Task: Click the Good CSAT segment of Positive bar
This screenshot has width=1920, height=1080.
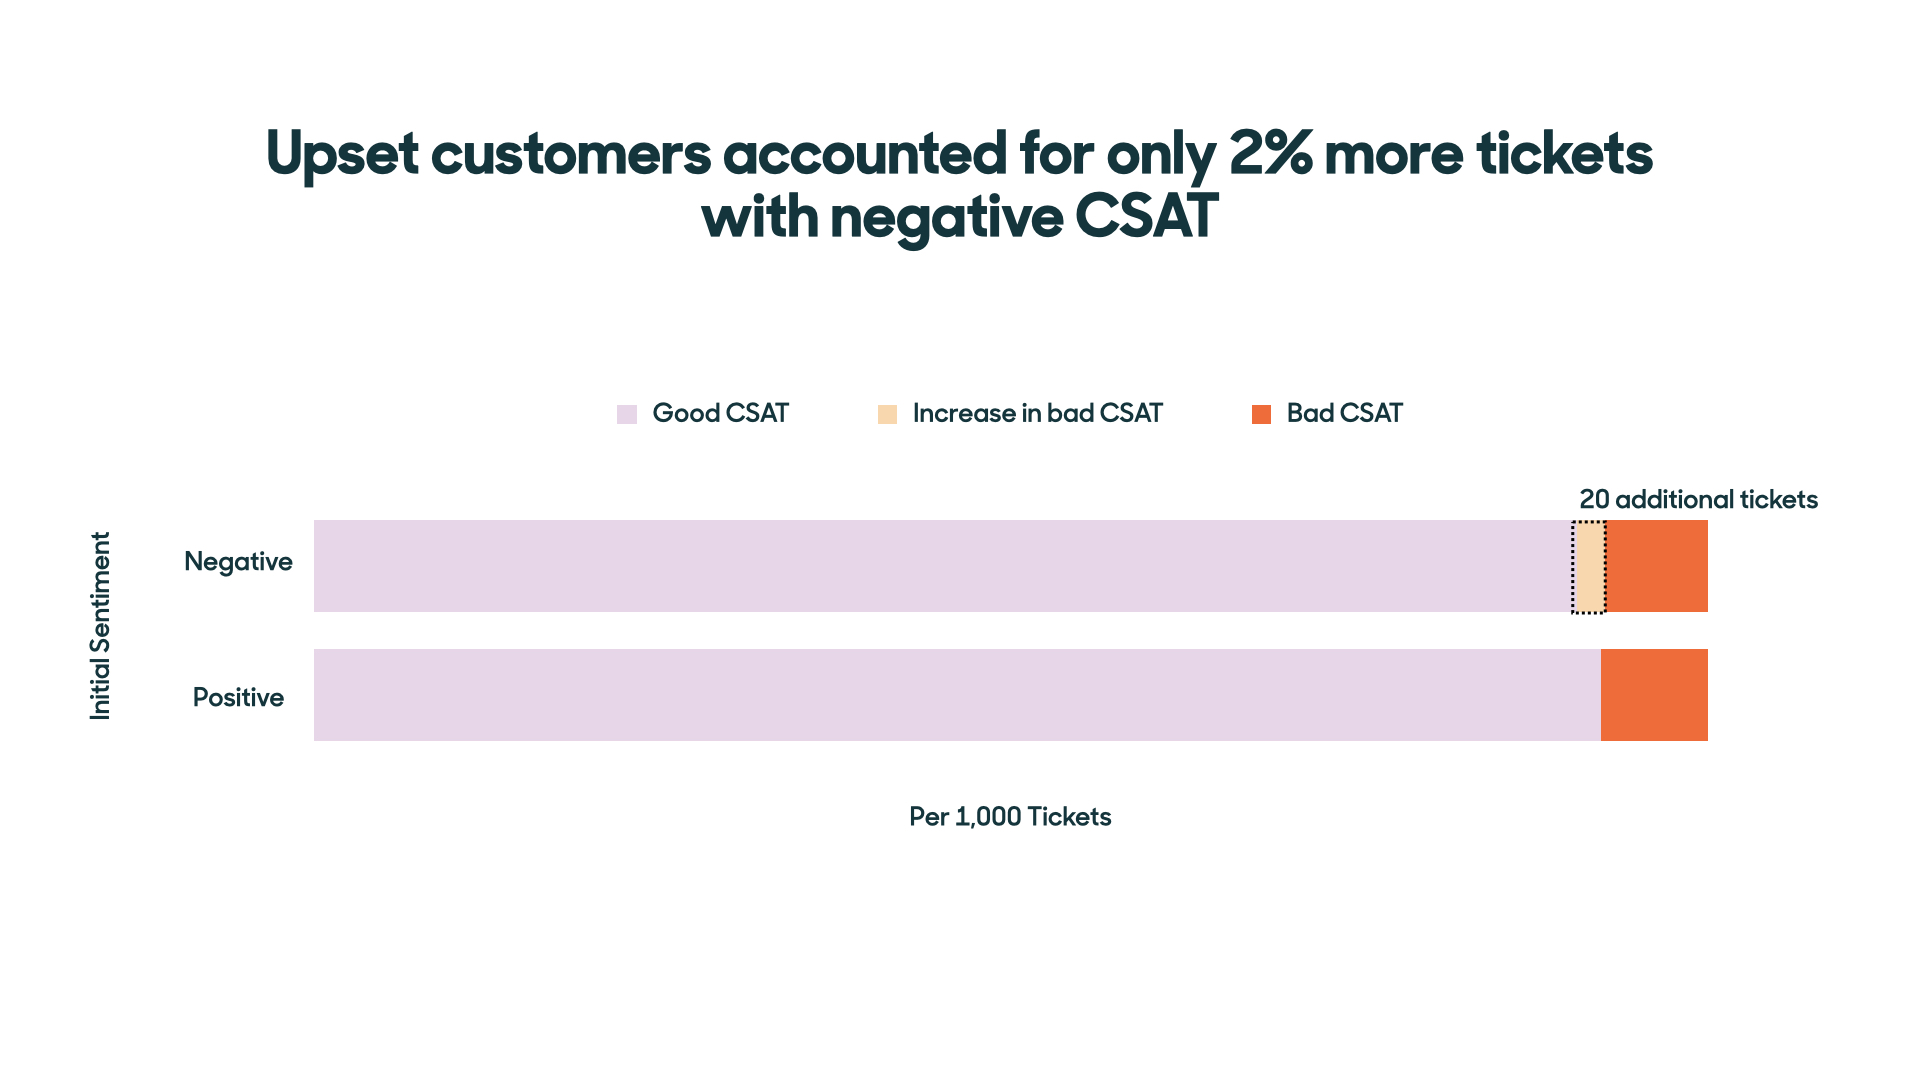Action: 956,695
